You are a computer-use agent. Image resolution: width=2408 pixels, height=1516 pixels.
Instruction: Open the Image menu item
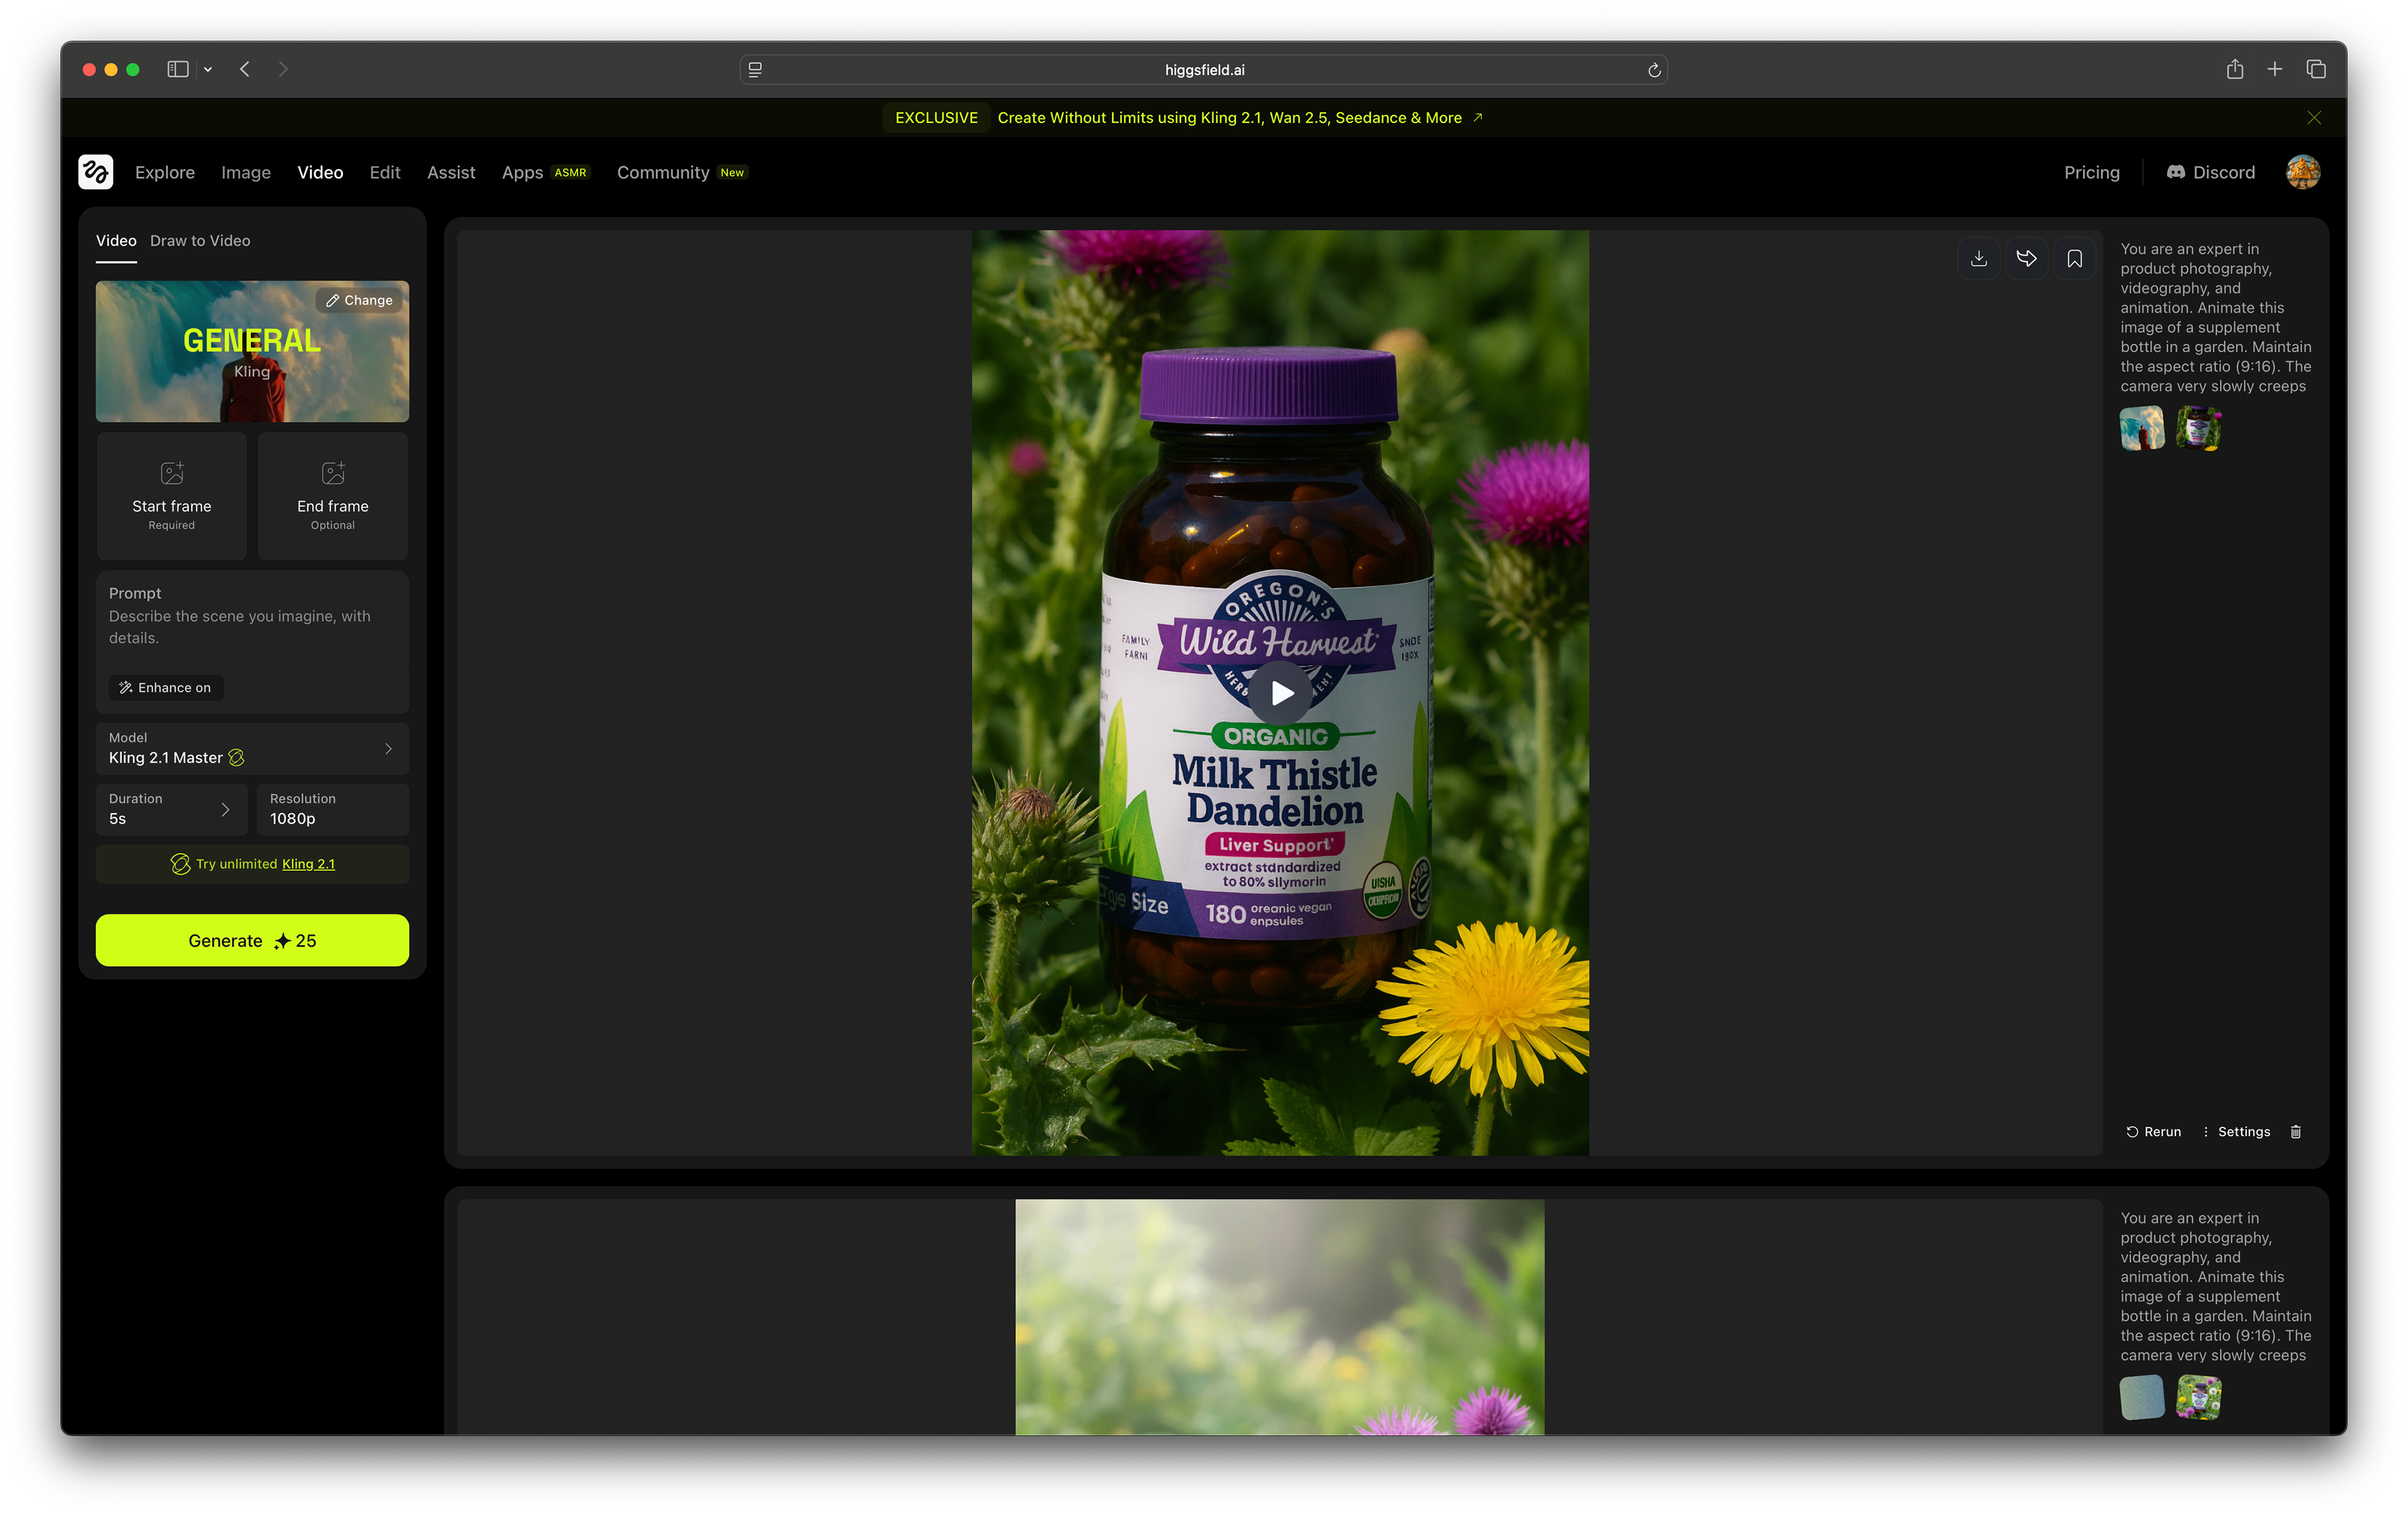click(x=246, y=172)
